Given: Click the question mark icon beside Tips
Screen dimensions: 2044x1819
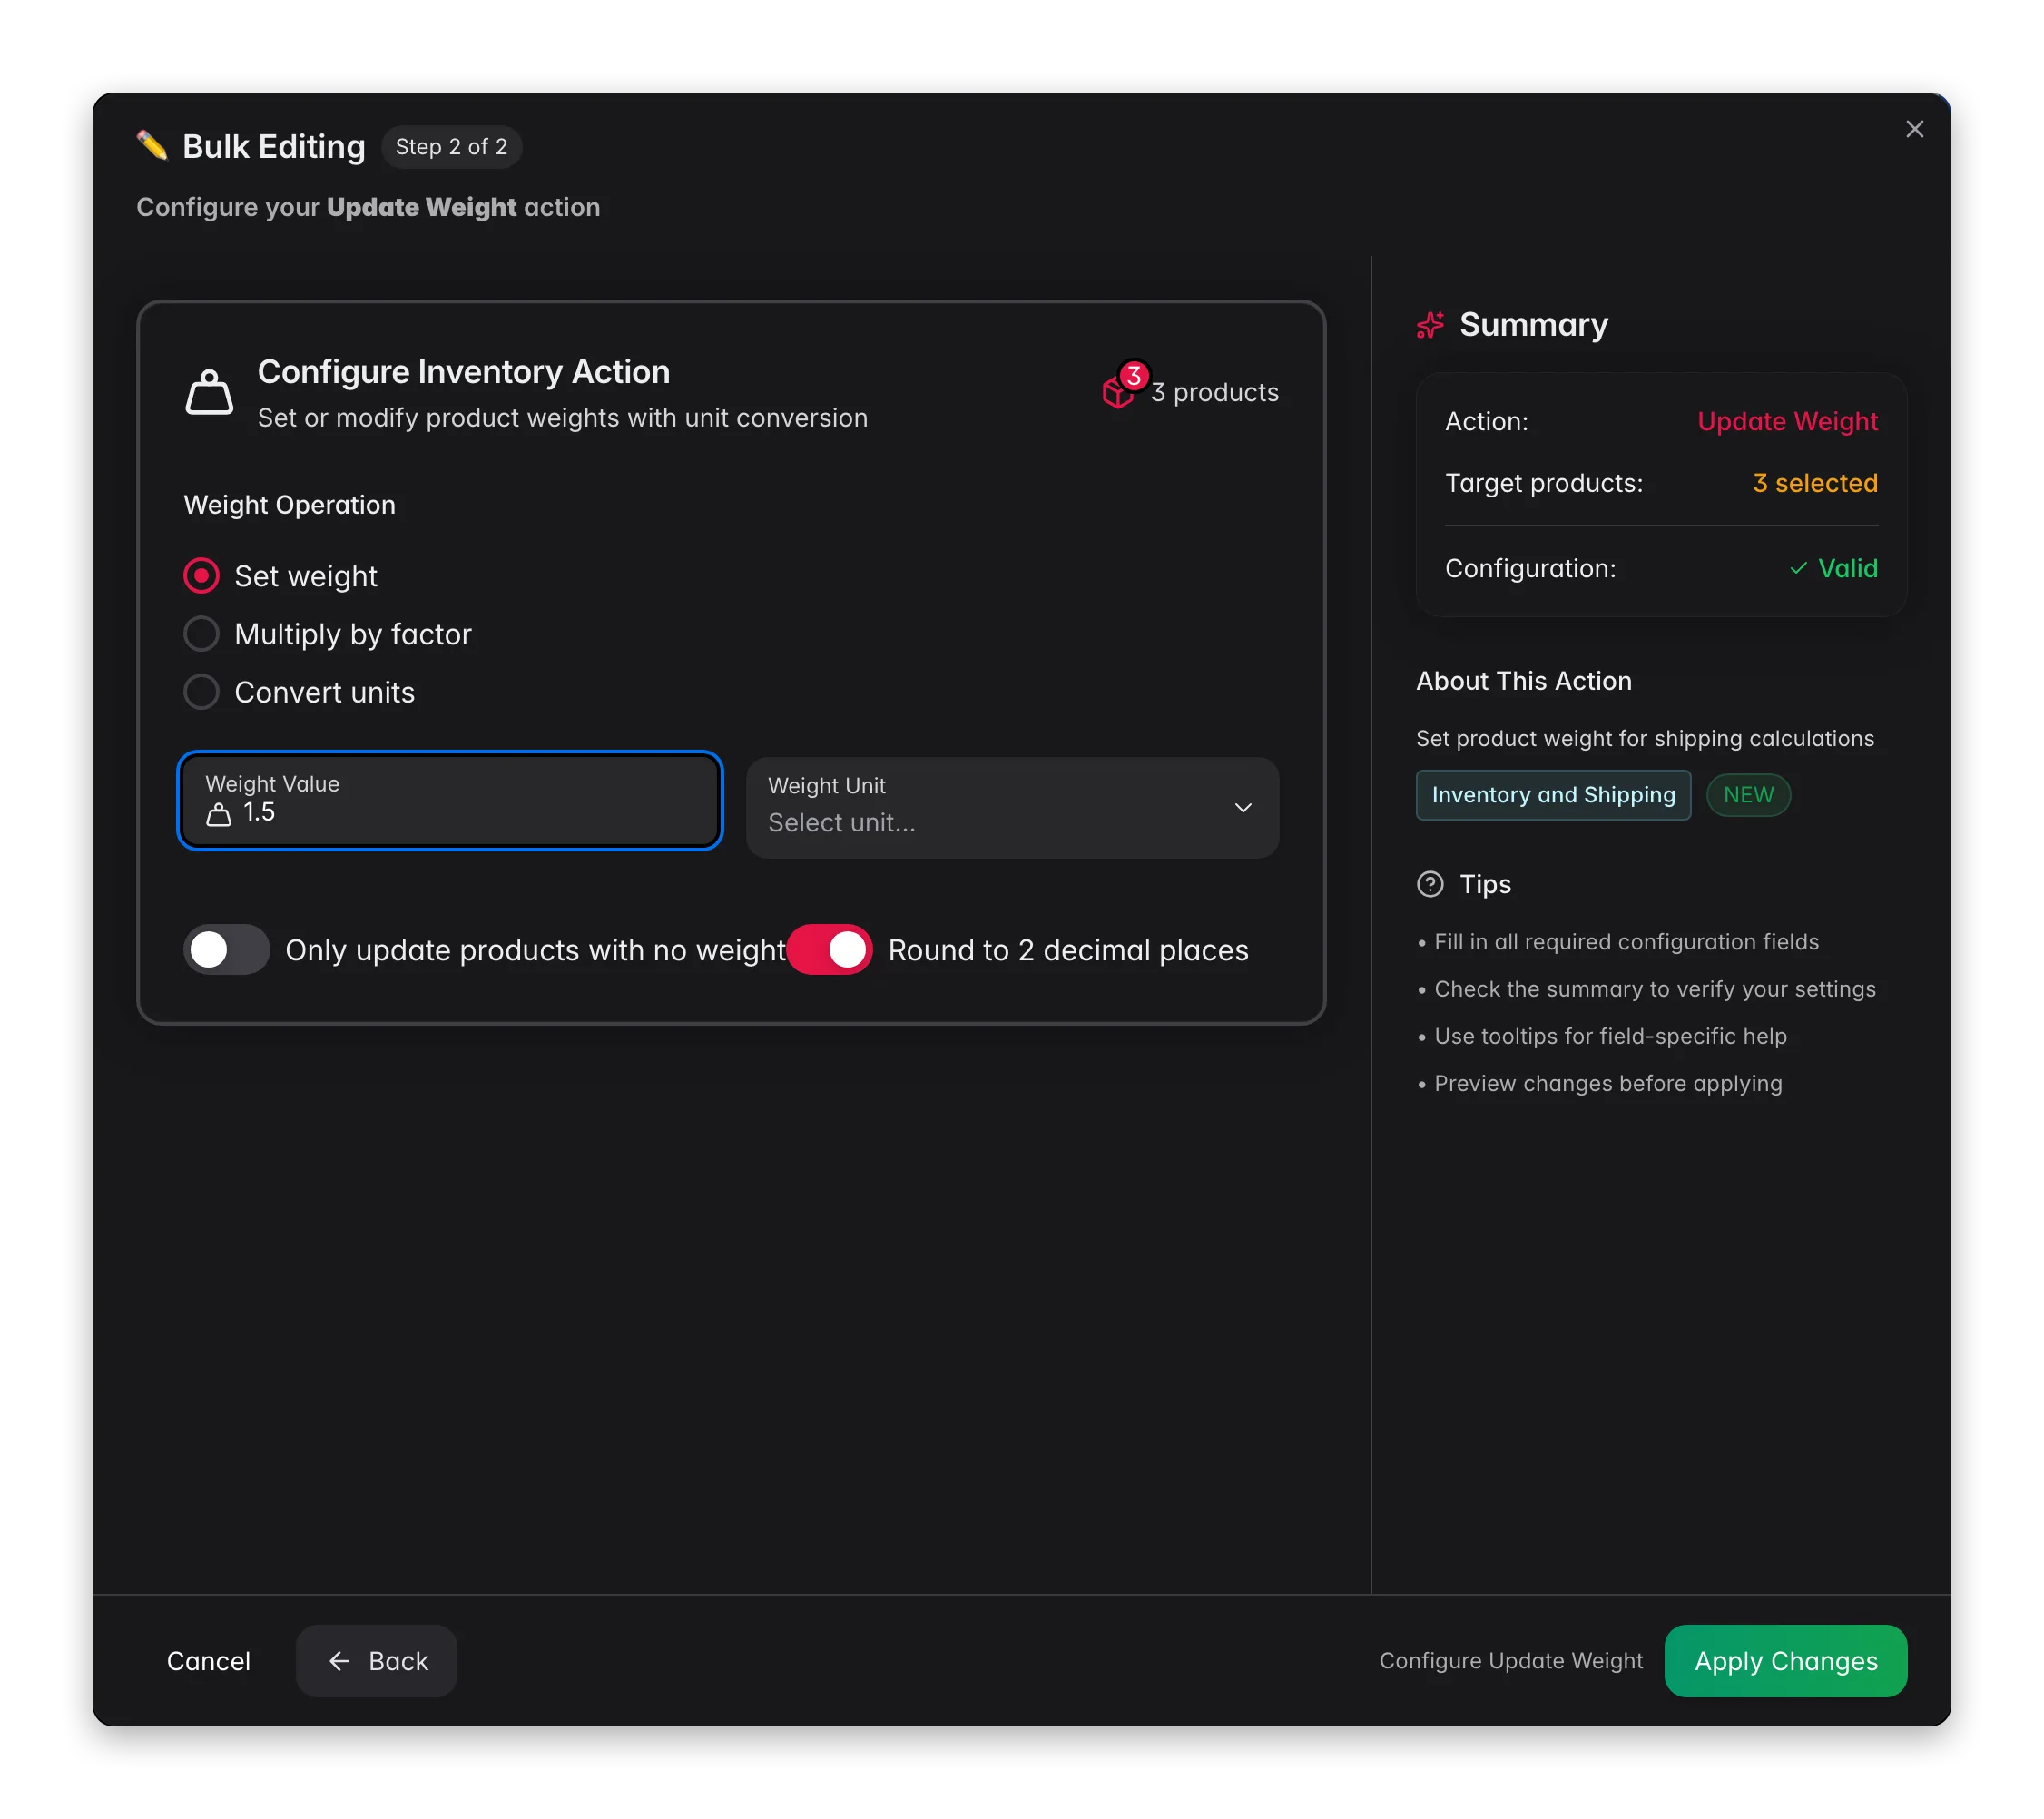Looking at the screenshot, I should coord(1430,884).
